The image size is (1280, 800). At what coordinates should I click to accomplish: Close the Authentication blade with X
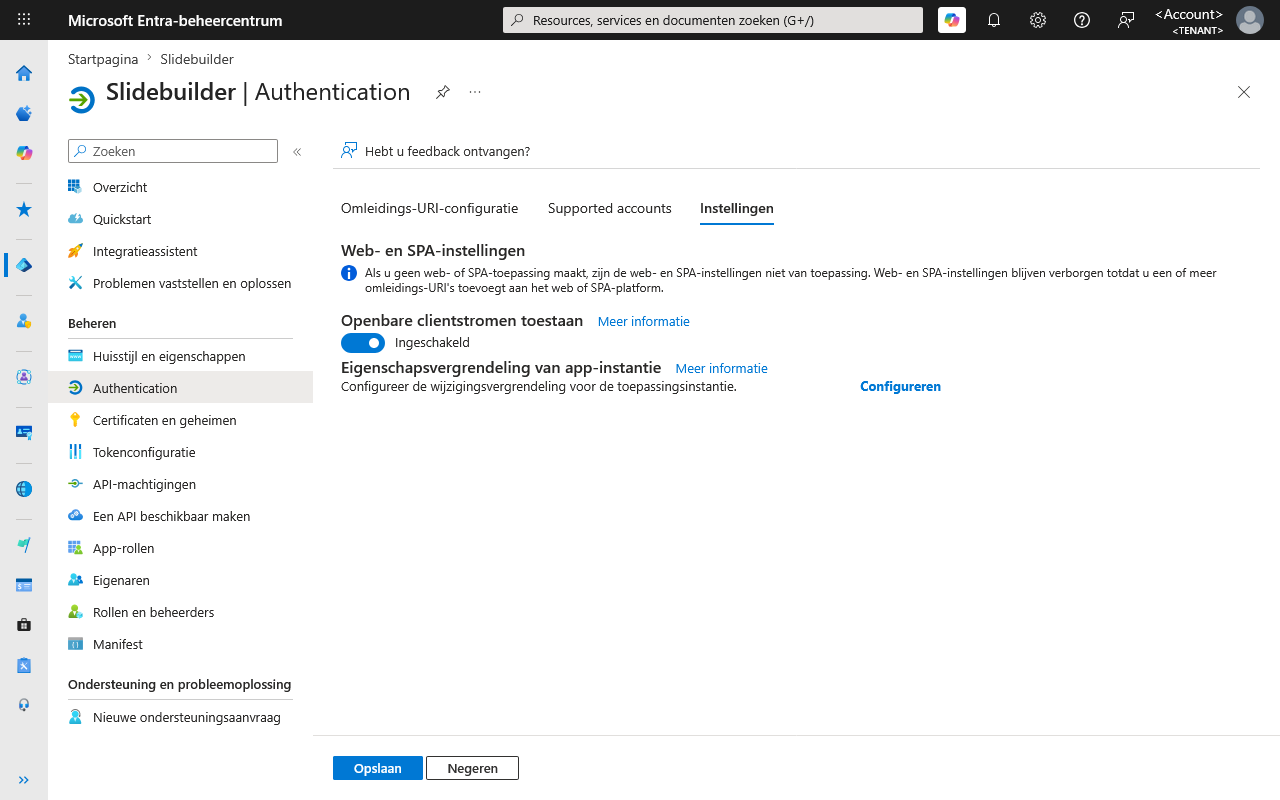[1244, 92]
